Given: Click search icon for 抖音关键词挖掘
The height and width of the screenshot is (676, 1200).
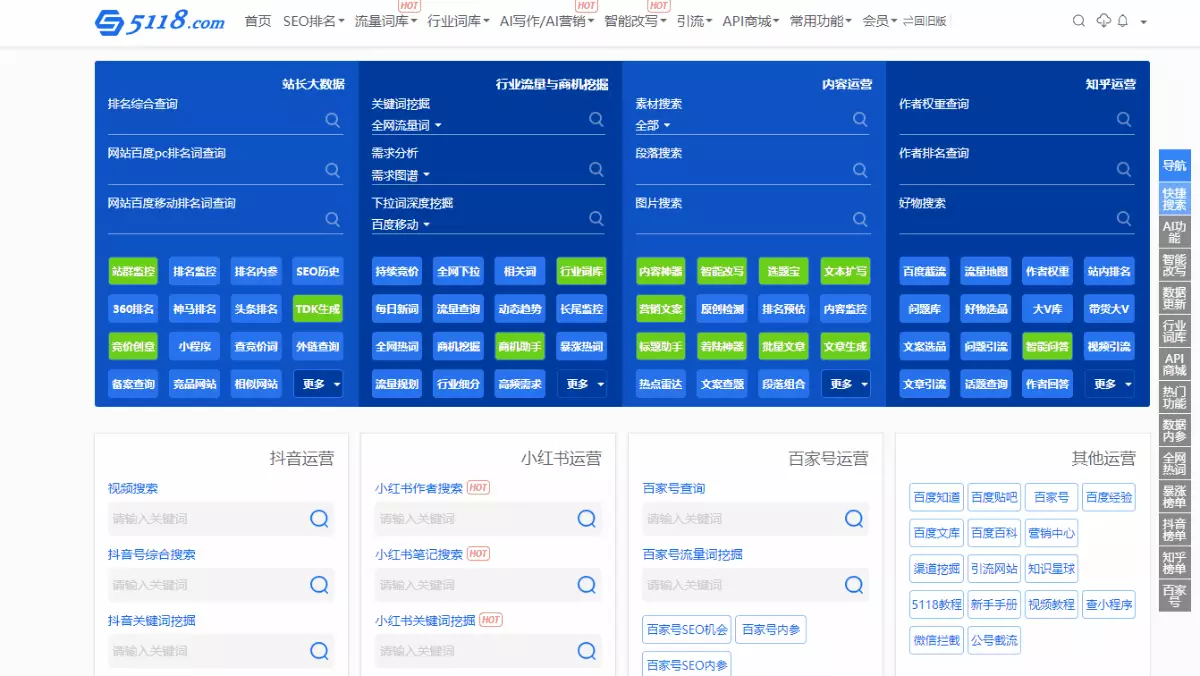Looking at the screenshot, I should tap(319, 651).
